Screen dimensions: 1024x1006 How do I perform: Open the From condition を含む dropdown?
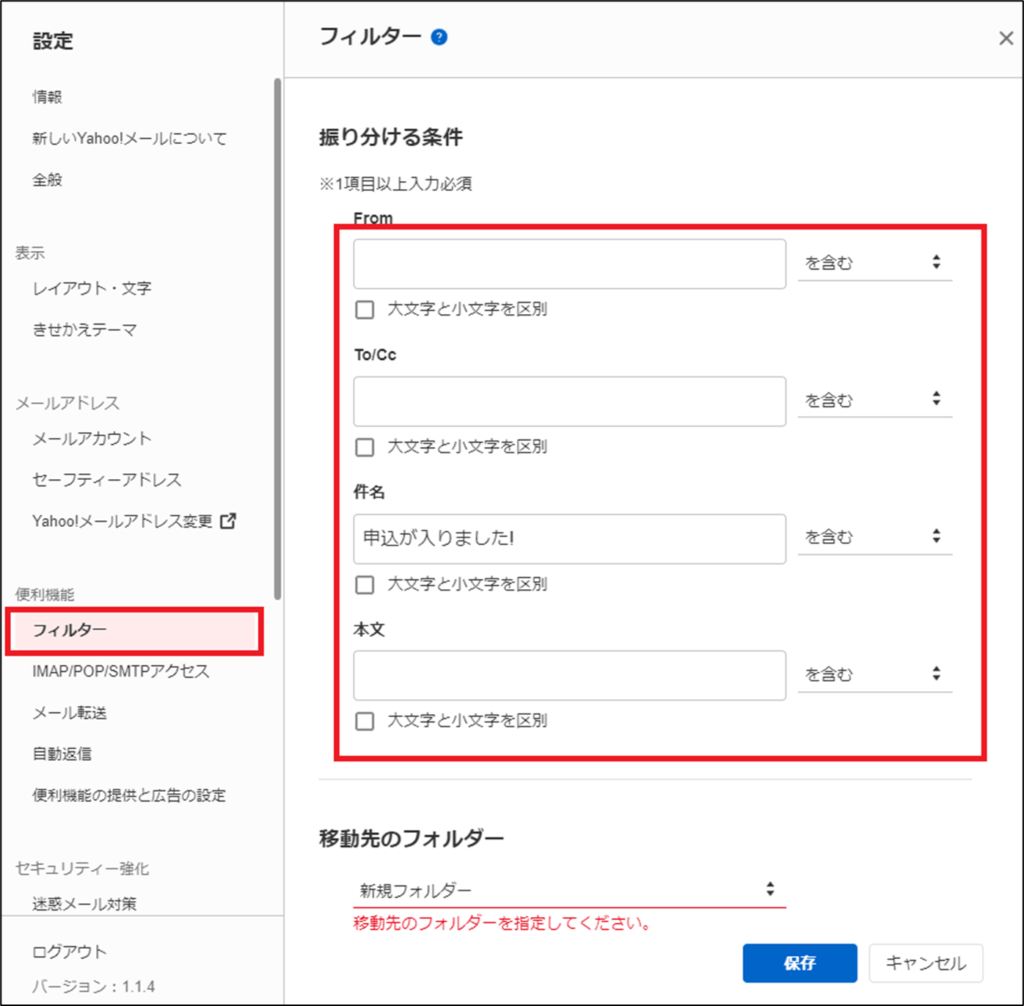point(874,263)
